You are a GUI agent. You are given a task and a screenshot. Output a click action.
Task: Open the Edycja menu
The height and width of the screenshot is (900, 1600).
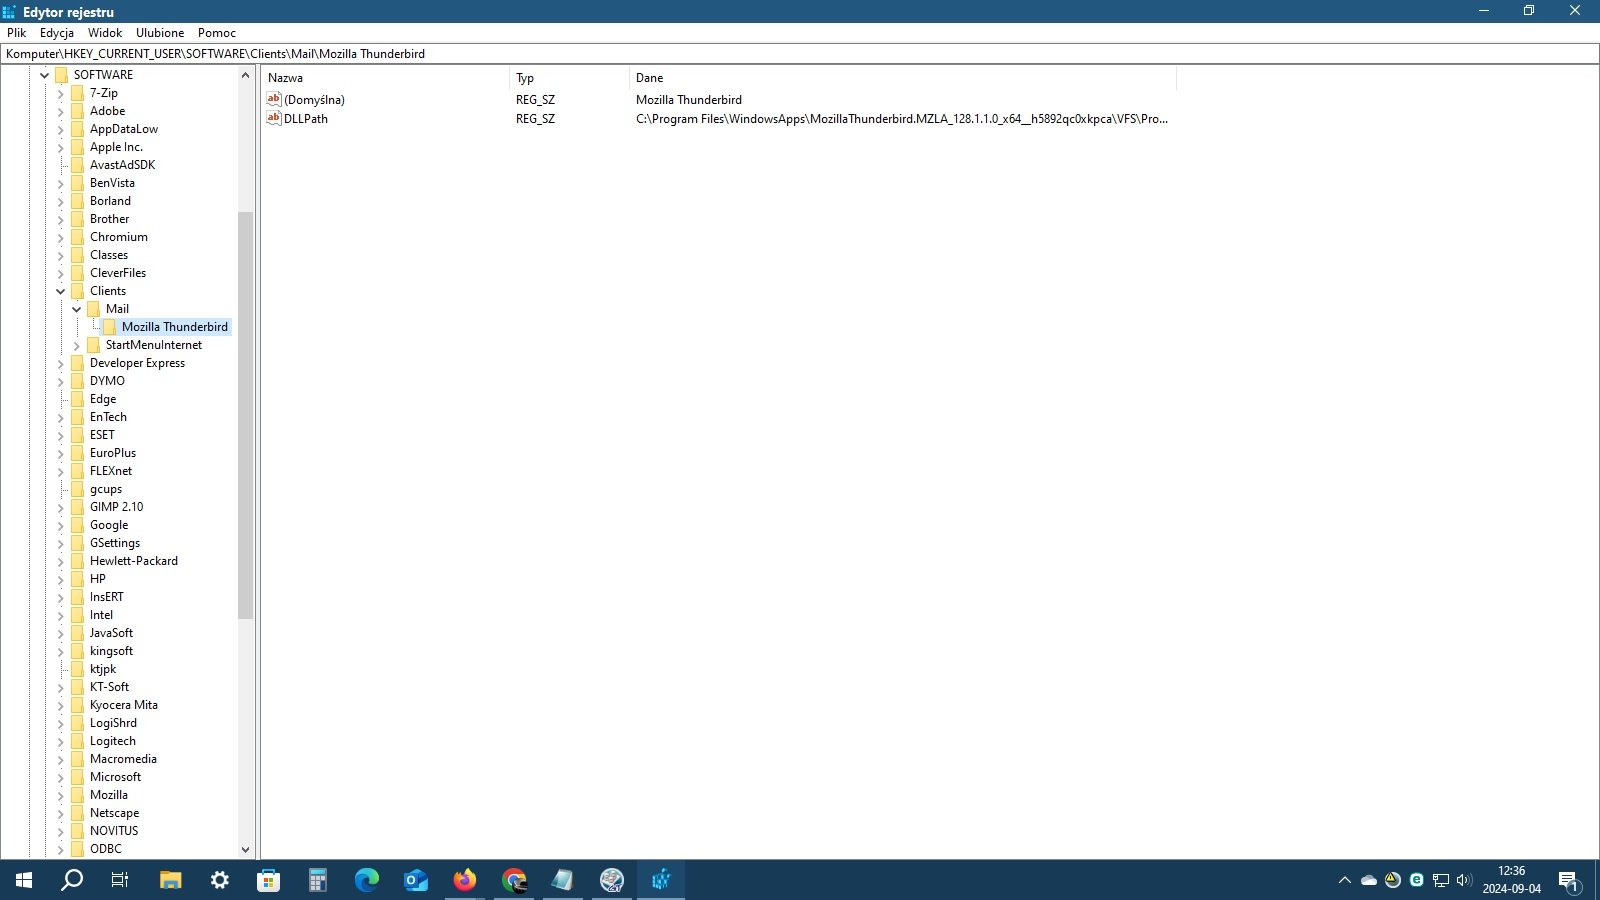point(57,33)
